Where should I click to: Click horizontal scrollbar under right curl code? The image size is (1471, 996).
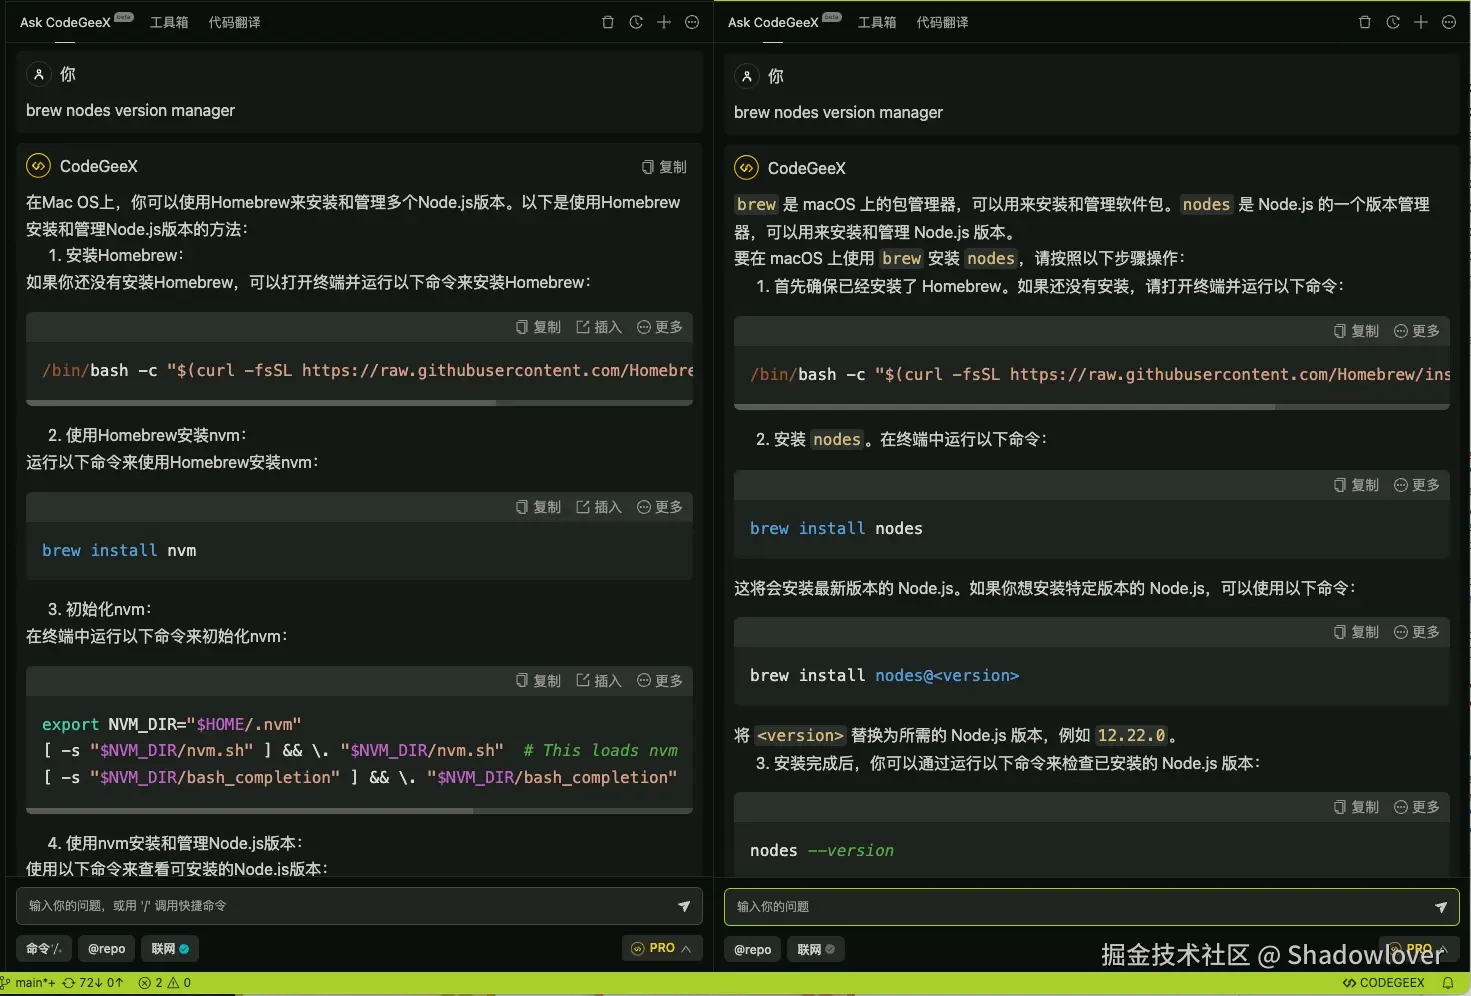[x=1004, y=407]
